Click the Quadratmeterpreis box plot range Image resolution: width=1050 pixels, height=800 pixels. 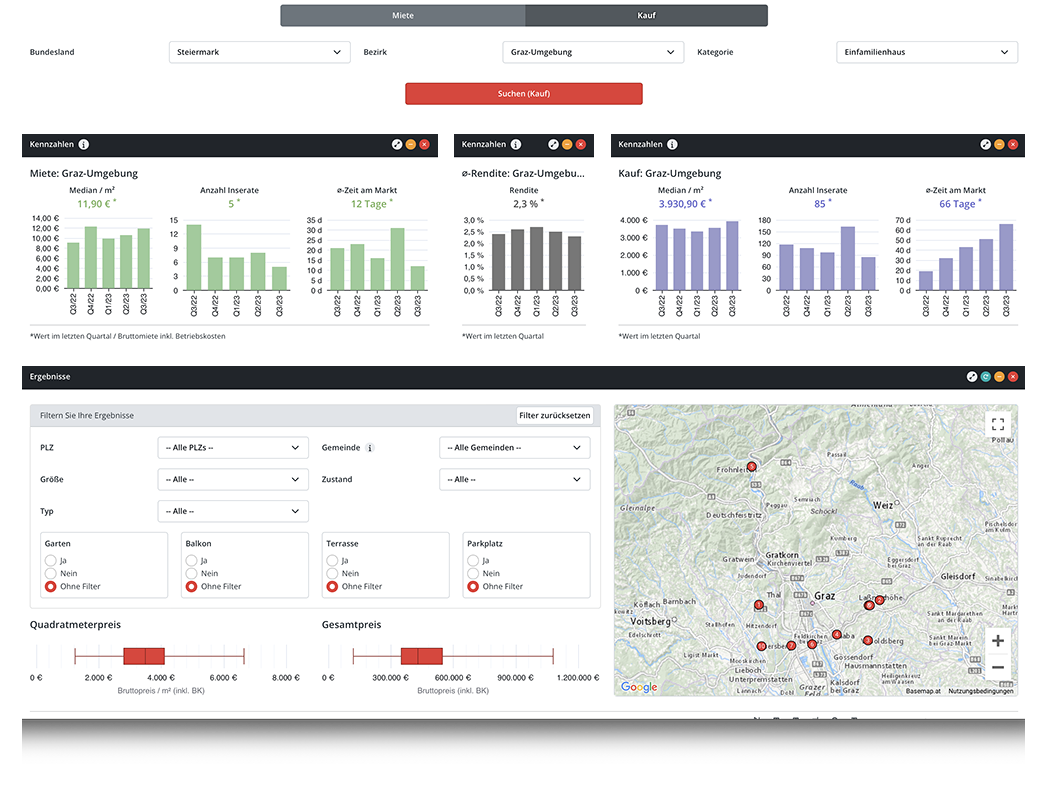(144, 656)
